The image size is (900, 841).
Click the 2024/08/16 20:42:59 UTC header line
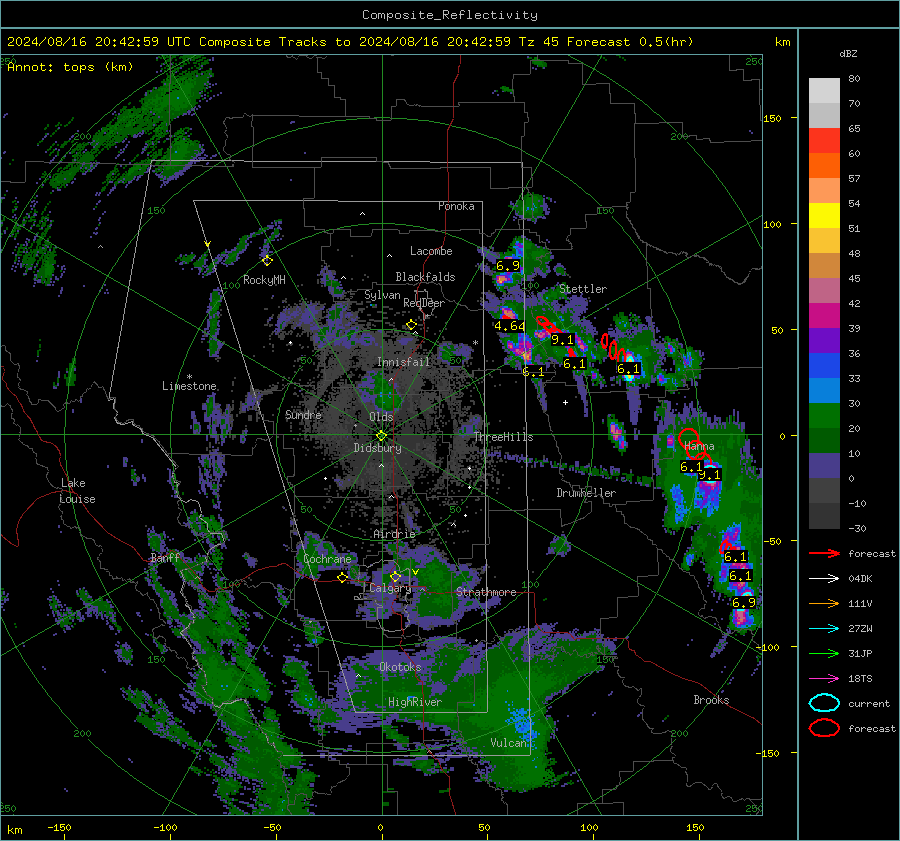pos(350,42)
